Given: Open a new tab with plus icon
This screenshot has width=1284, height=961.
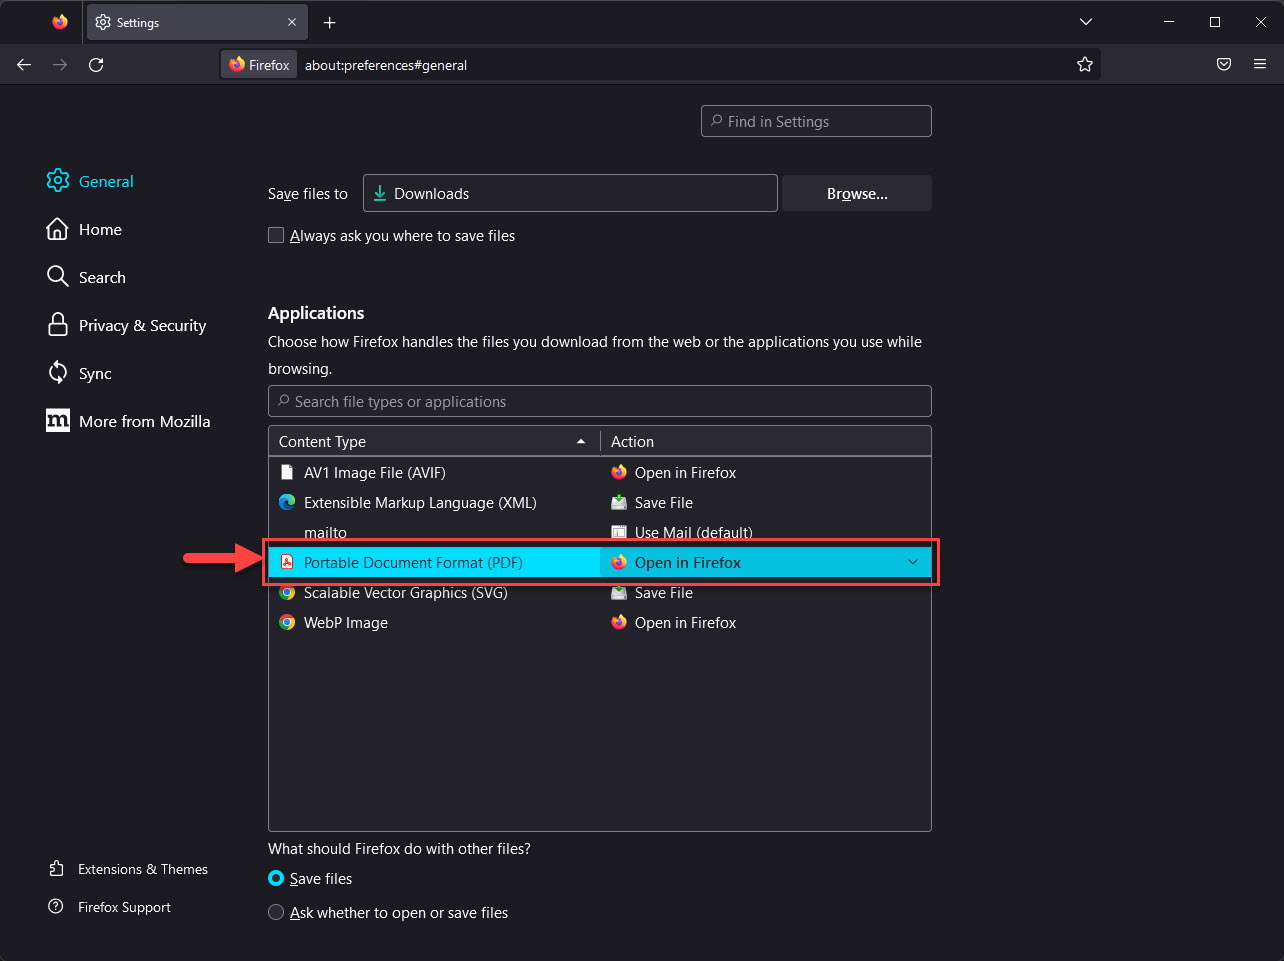Looking at the screenshot, I should coord(329,22).
